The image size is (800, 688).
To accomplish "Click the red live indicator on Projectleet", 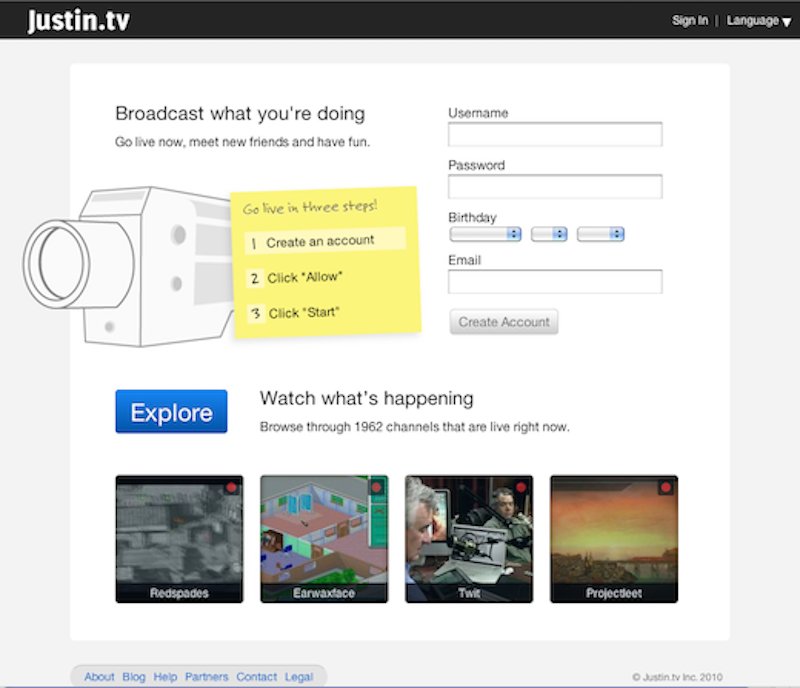I will click(666, 487).
